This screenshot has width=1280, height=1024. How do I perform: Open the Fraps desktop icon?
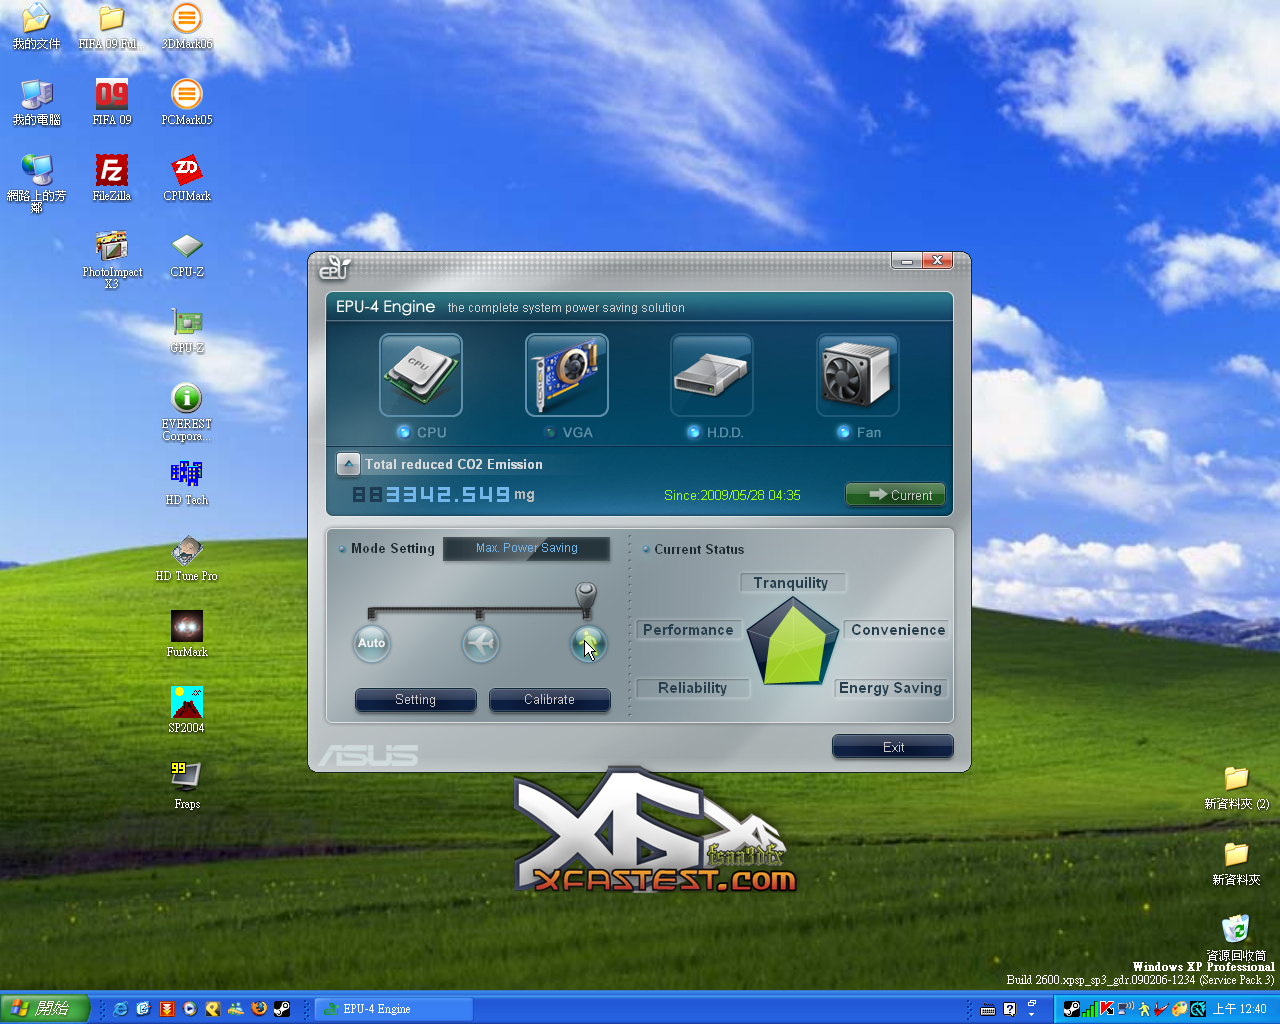187,786
